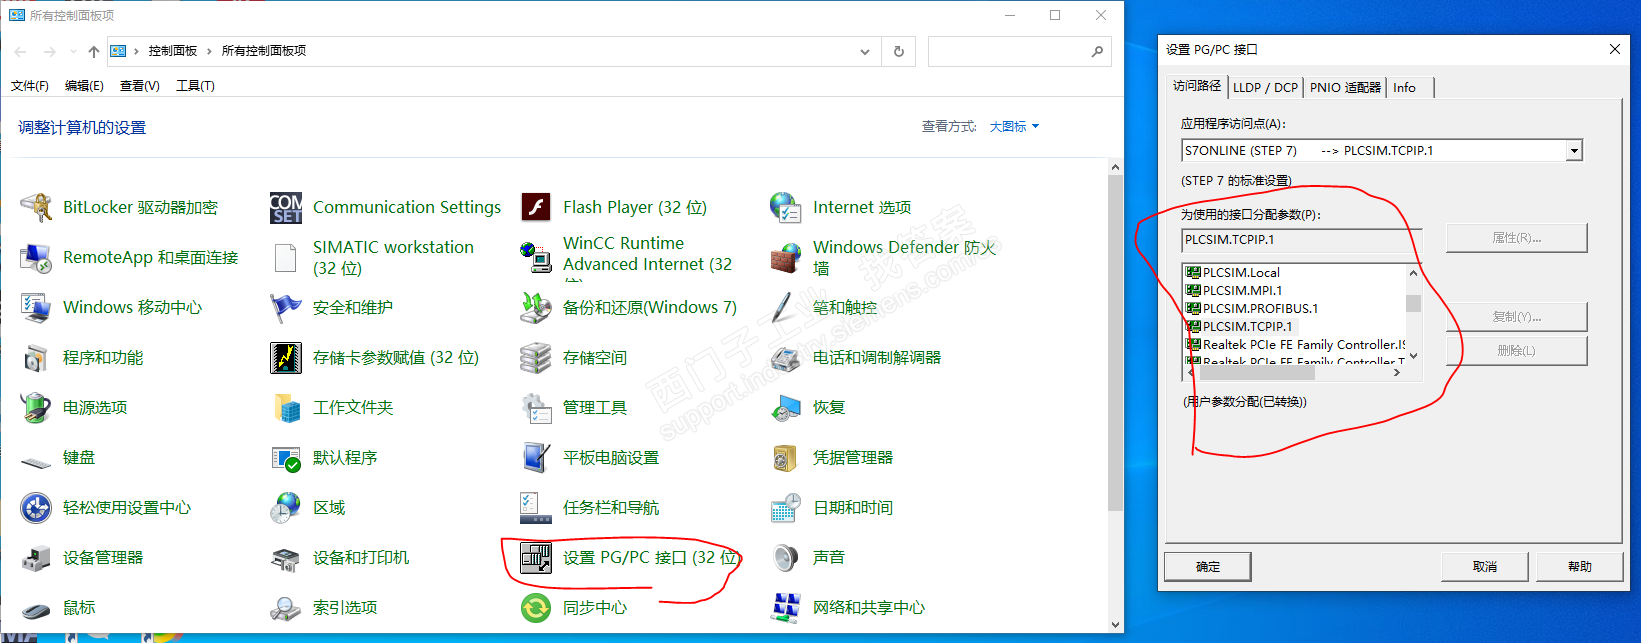Switch to the LLDP / DCP tab
This screenshot has height=643, width=1641.
(1265, 87)
